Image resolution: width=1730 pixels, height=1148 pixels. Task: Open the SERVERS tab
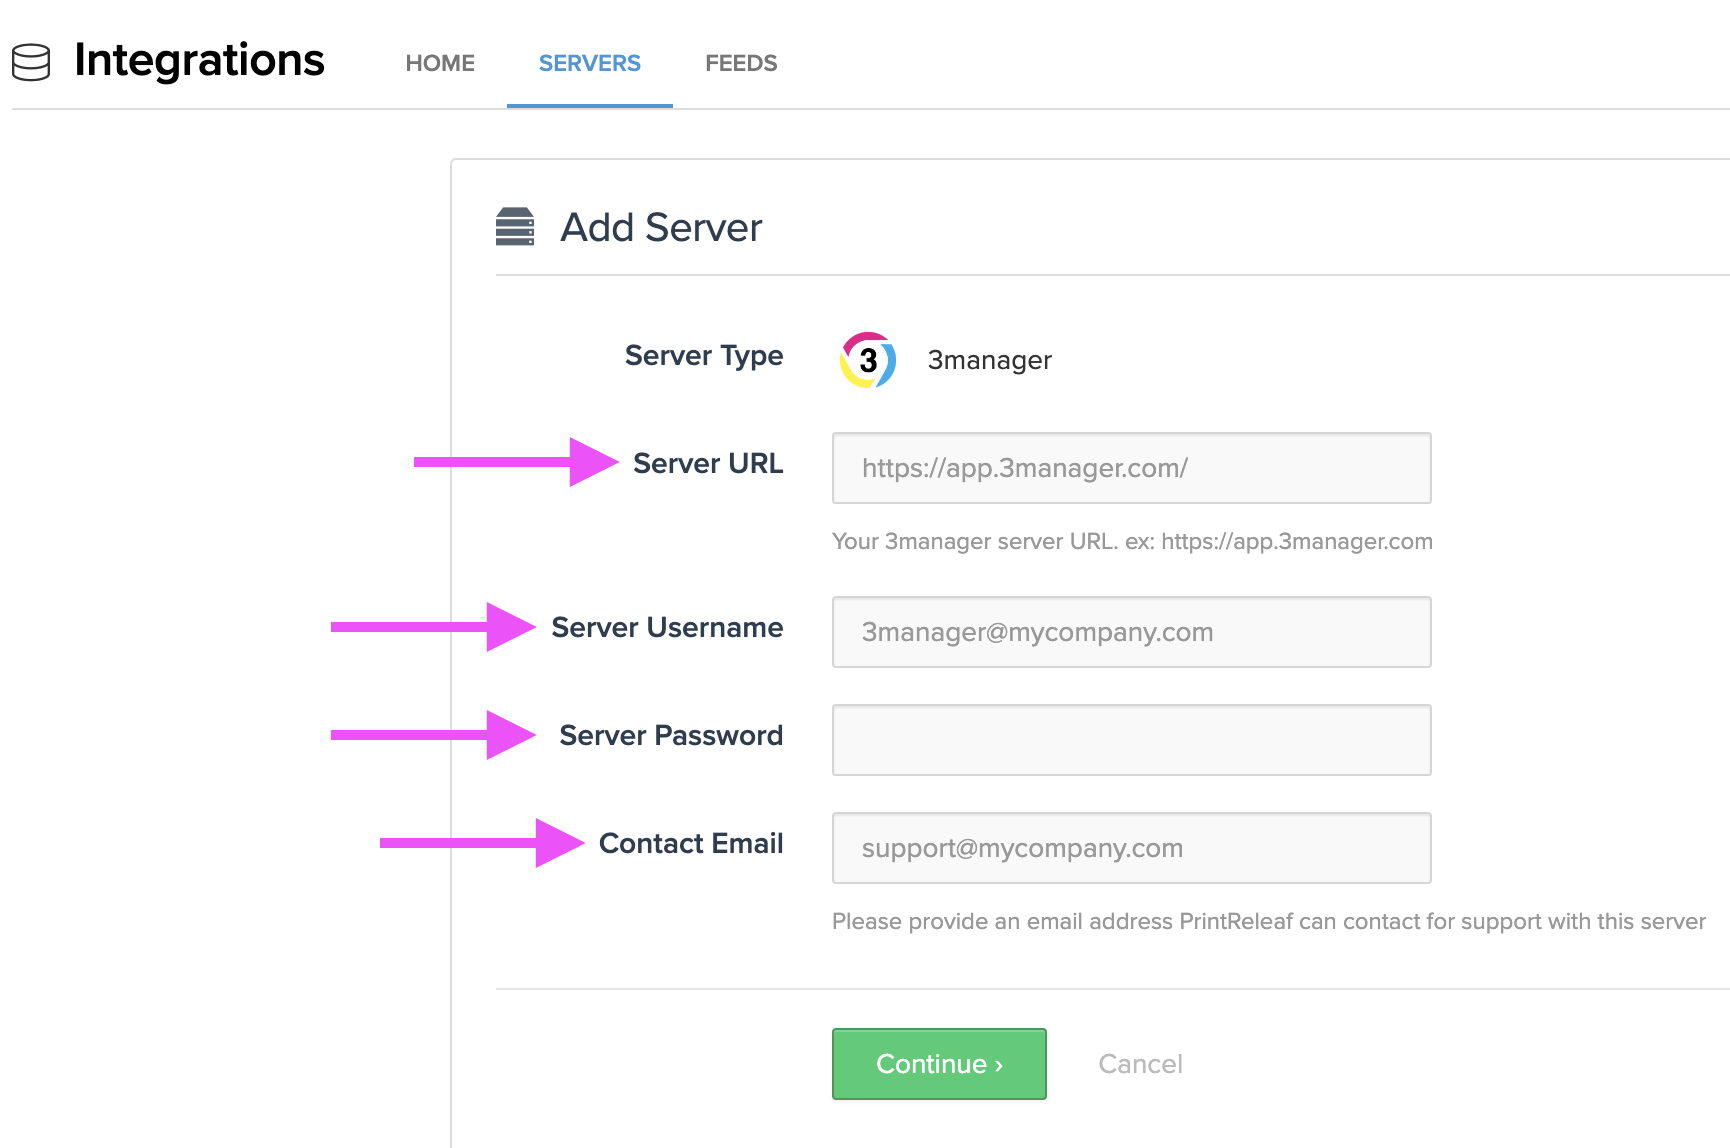pyautogui.click(x=589, y=62)
